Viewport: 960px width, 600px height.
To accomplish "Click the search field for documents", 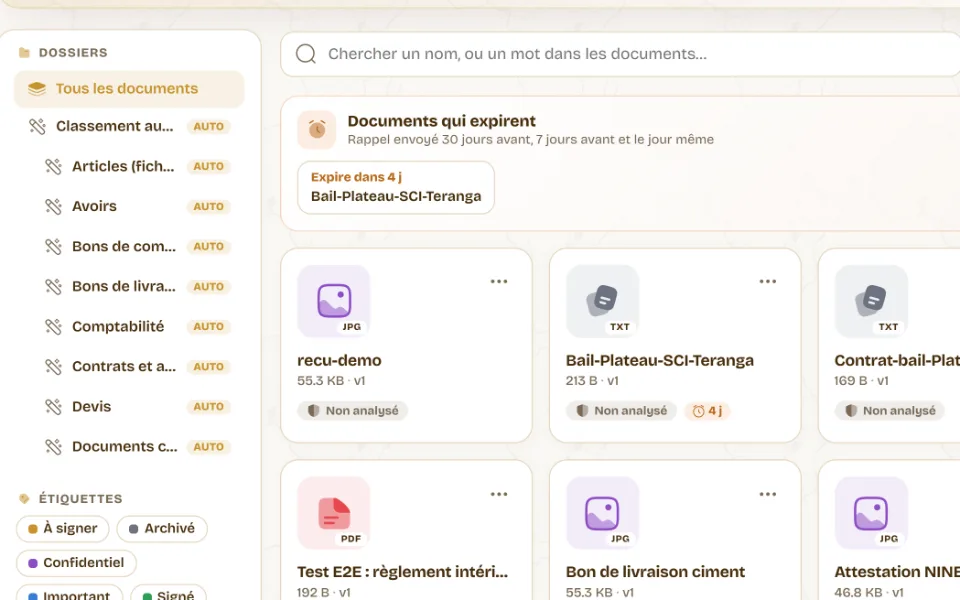I will coord(620,54).
